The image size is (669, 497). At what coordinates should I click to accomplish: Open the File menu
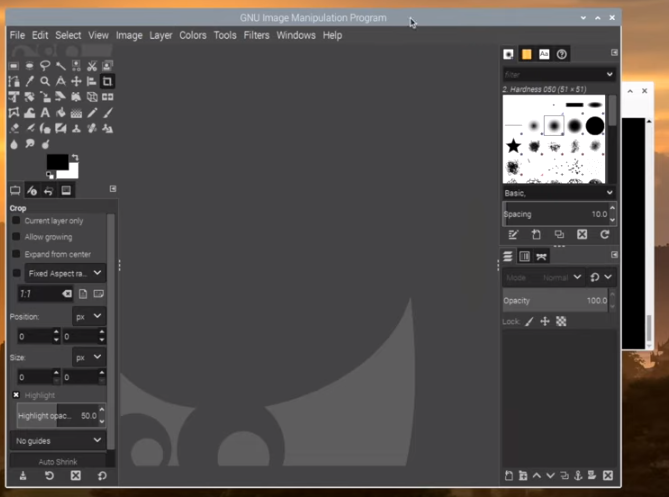point(17,35)
